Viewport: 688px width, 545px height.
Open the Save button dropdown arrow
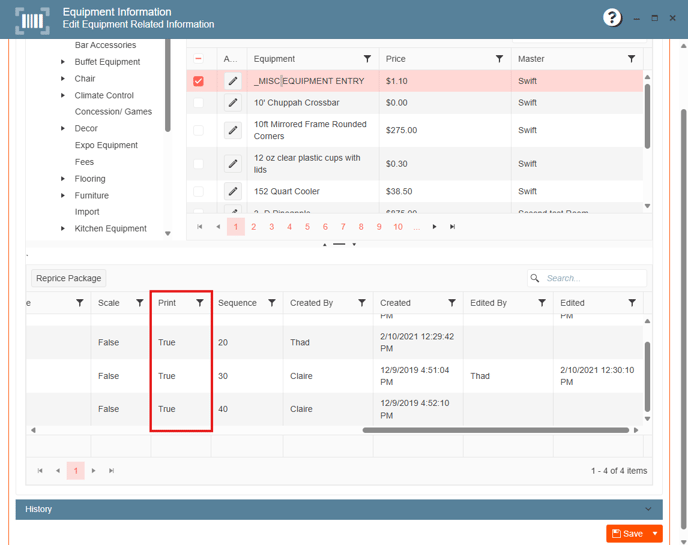(x=655, y=534)
